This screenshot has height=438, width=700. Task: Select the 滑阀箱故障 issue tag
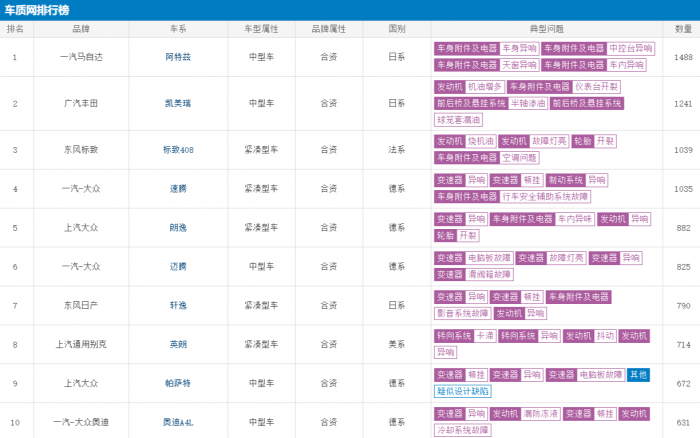[x=489, y=274]
